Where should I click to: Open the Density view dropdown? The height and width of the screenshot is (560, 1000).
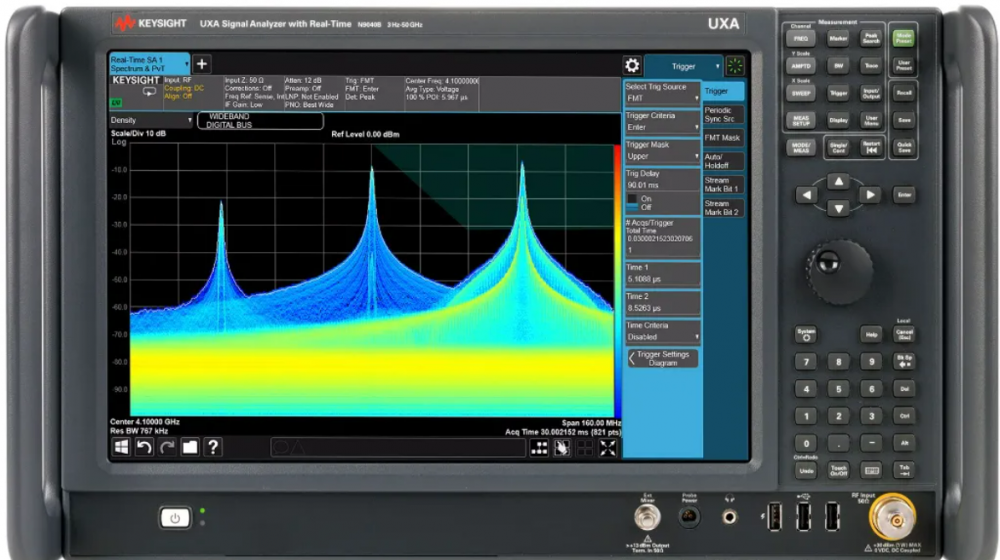[x=151, y=120]
